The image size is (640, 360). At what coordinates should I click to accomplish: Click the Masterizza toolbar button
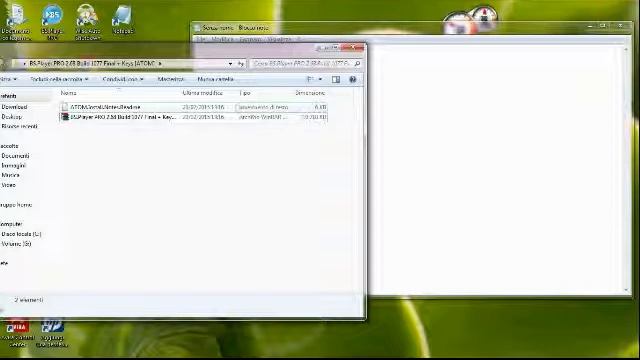171,79
